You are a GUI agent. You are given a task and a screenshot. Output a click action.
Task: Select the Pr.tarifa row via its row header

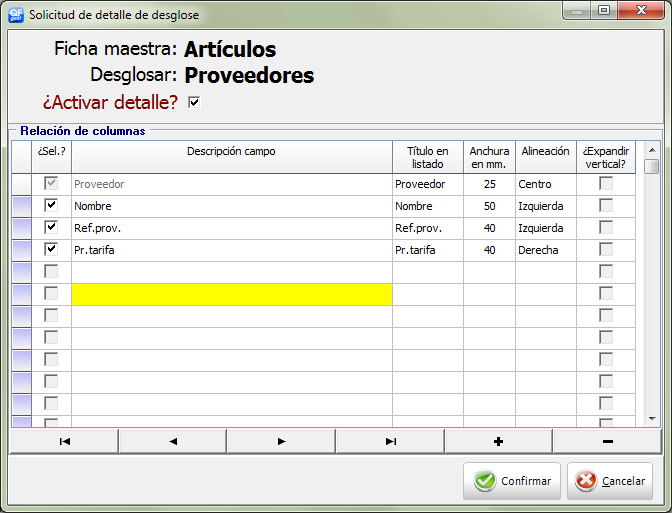coord(21,250)
